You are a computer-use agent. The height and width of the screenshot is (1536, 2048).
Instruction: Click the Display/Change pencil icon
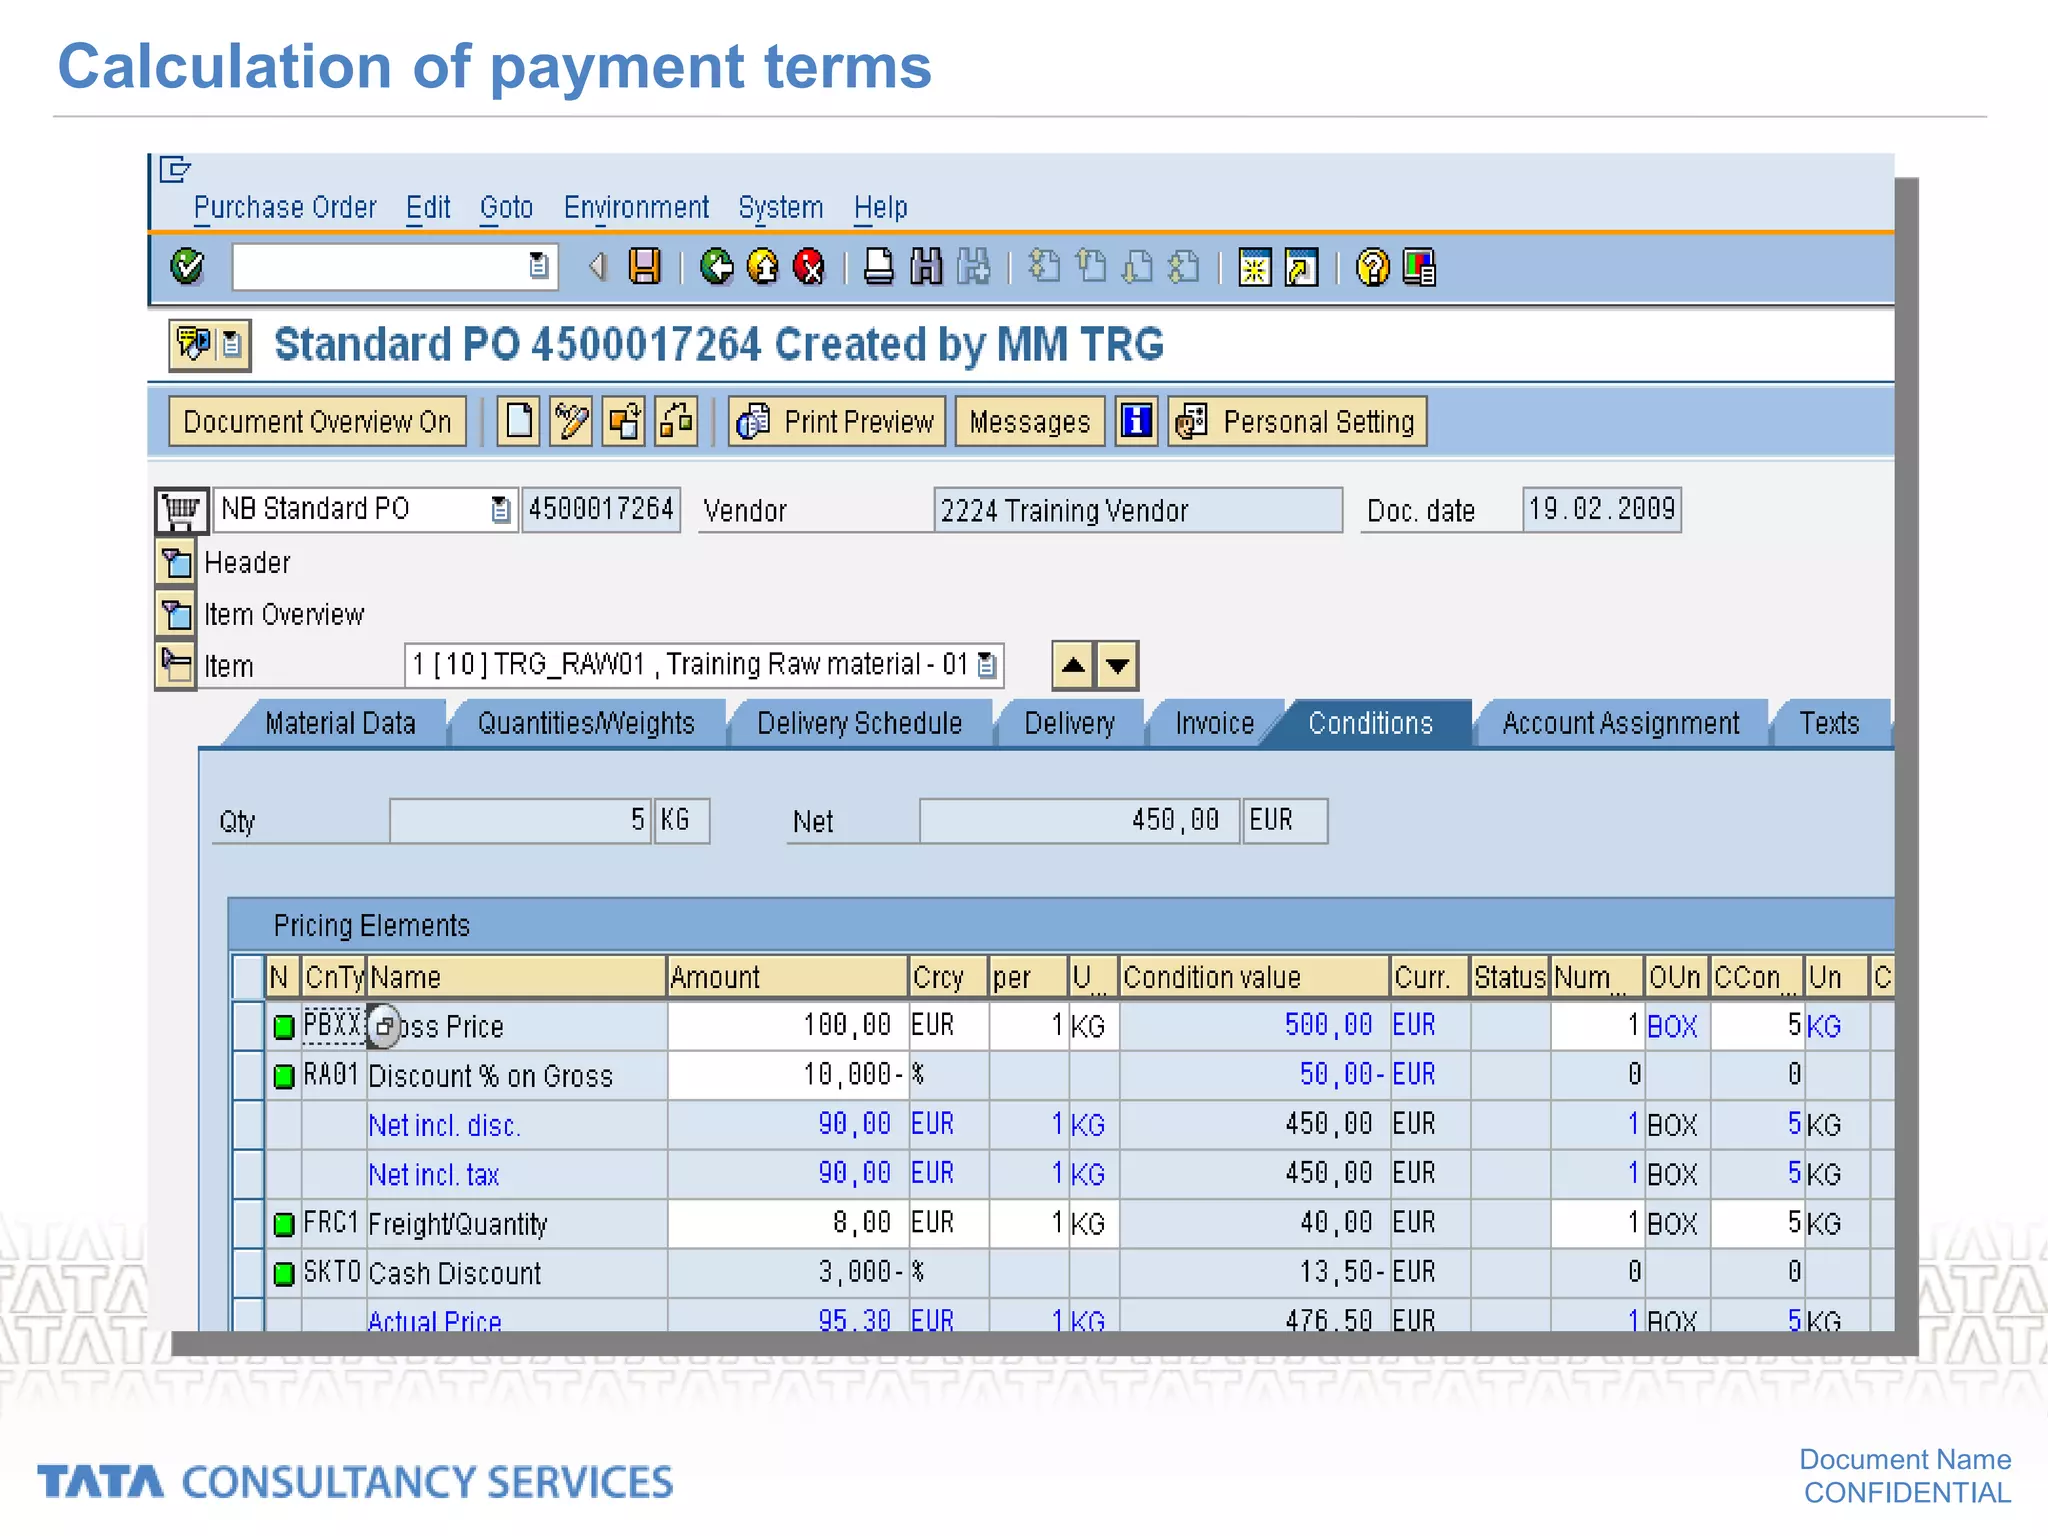(571, 421)
